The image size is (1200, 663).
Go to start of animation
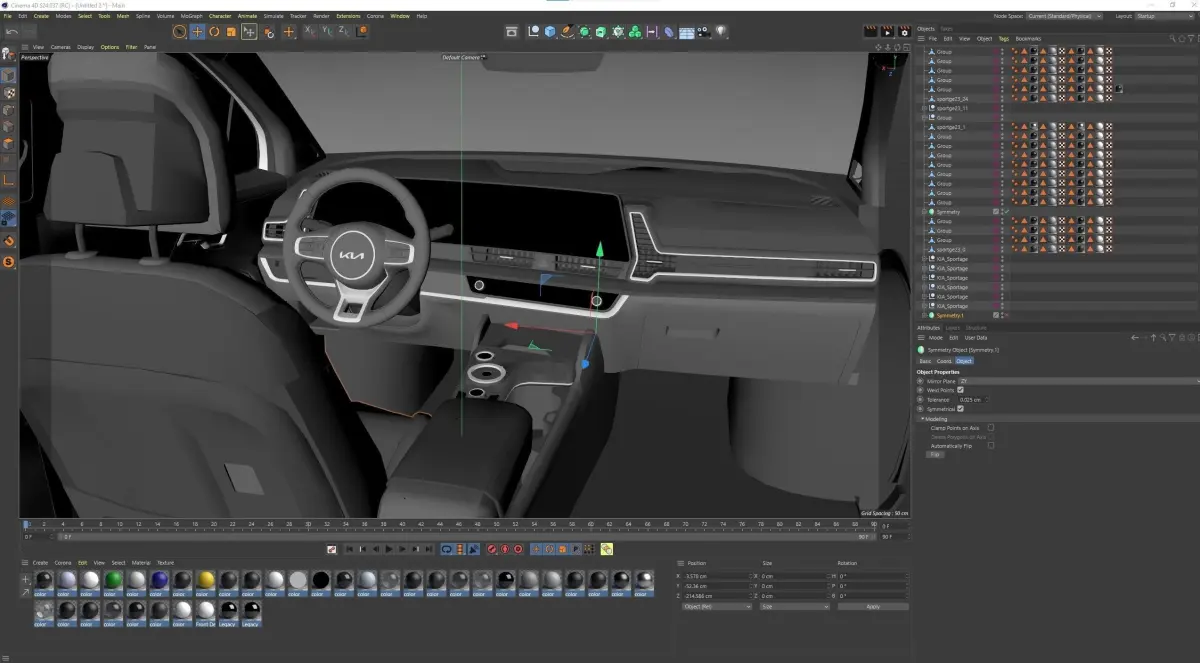(349, 549)
